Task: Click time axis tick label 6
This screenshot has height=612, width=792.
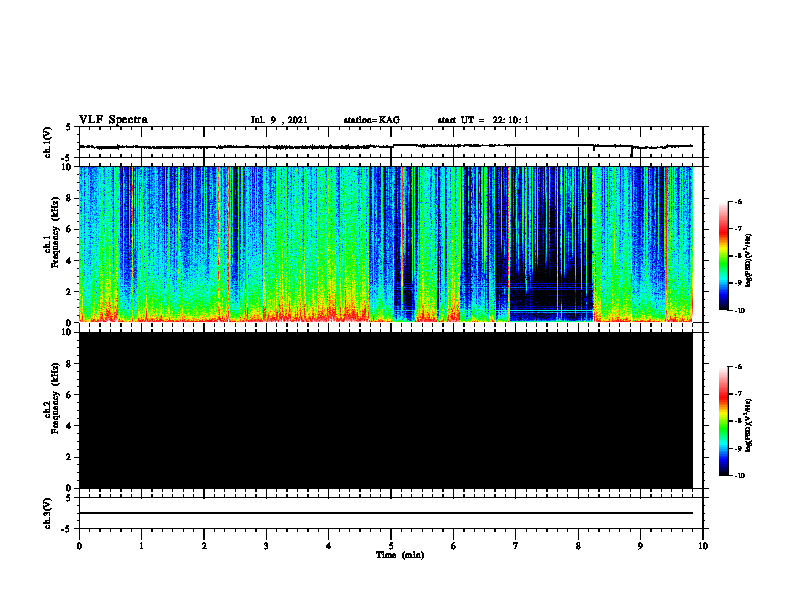Action: pos(453,546)
